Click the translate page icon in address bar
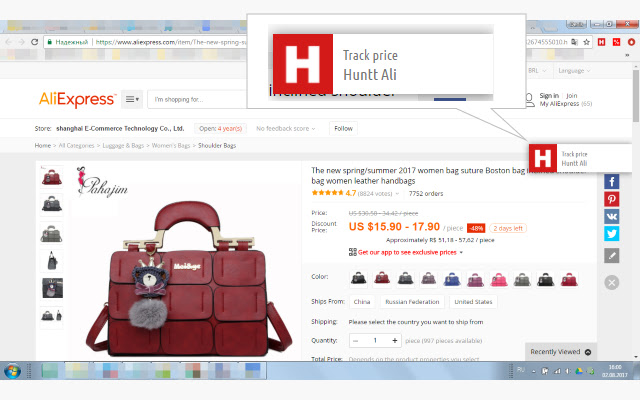This screenshot has height=400, width=640. click(x=574, y=42)
